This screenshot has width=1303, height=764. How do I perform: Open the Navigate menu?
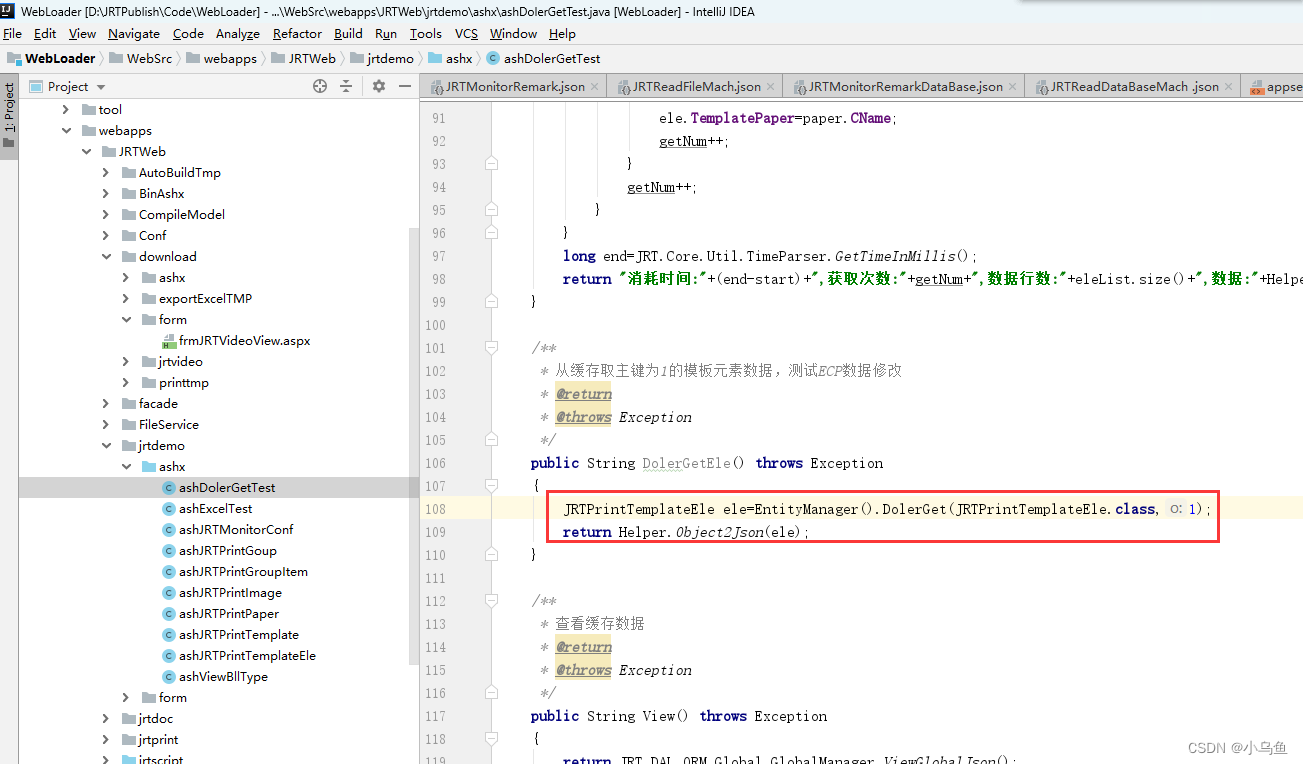click(134, 34)
